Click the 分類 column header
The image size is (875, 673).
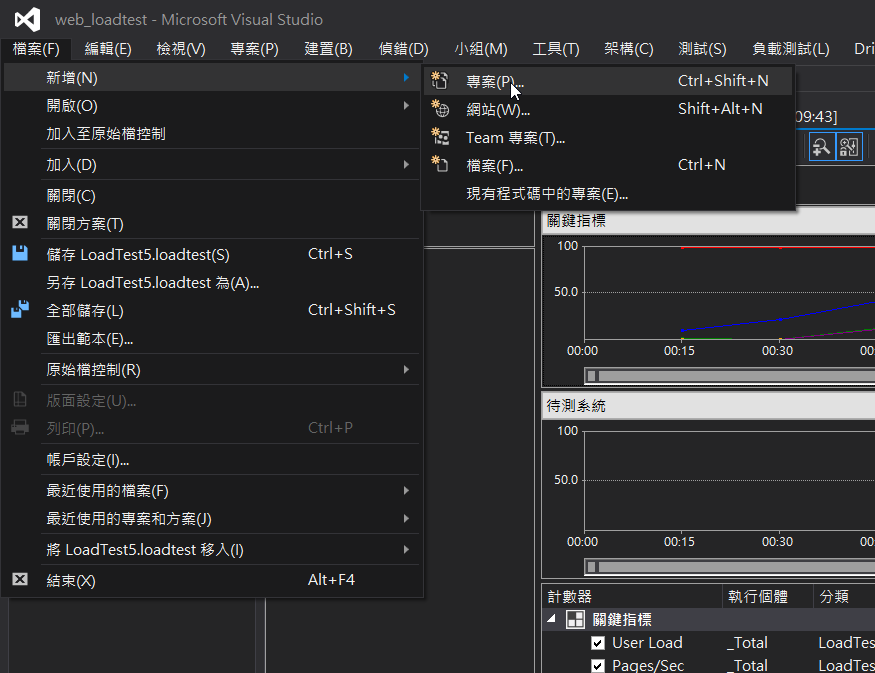[844, 597]
